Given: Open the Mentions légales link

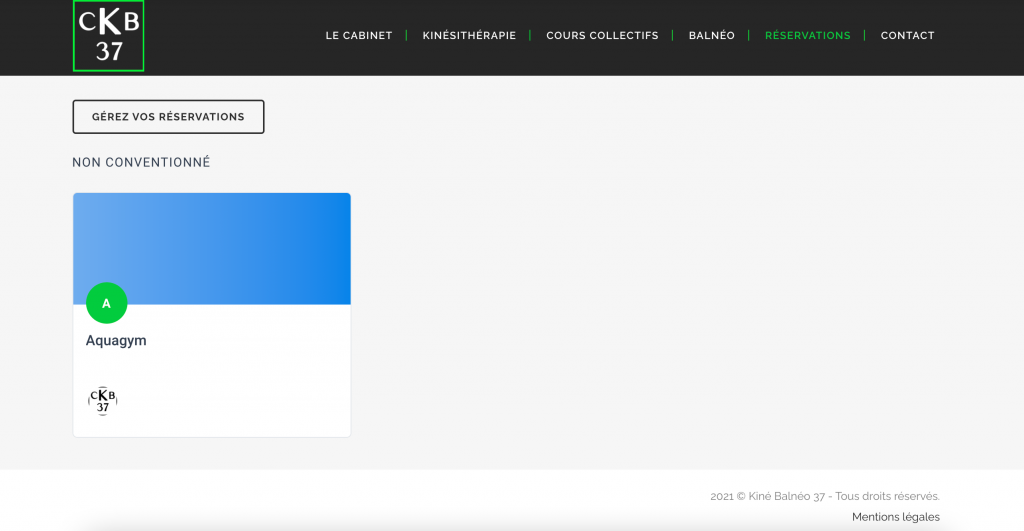Looking at the screenshot, I should coord(895,517).
